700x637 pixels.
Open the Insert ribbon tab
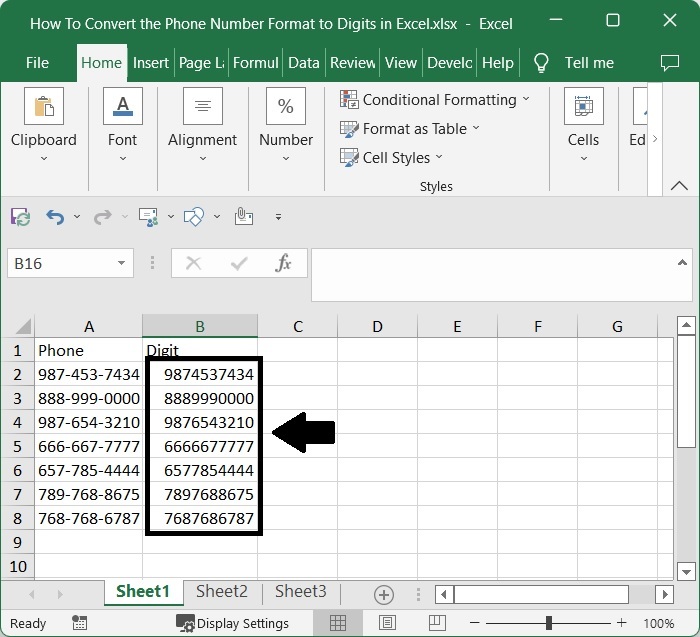tap(151, 62)
